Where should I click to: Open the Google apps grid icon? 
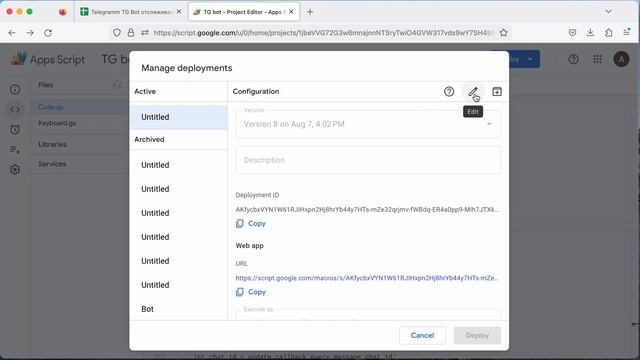(597, 59)
